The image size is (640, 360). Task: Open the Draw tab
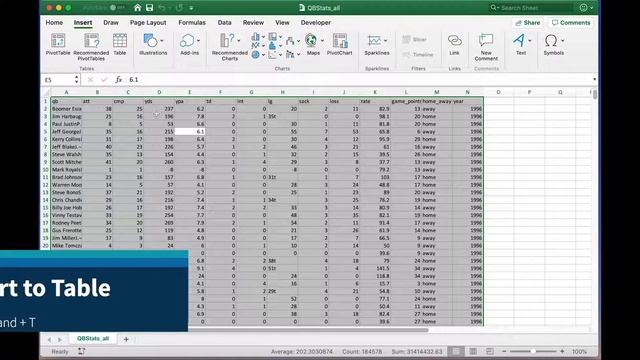click(111, 23)
